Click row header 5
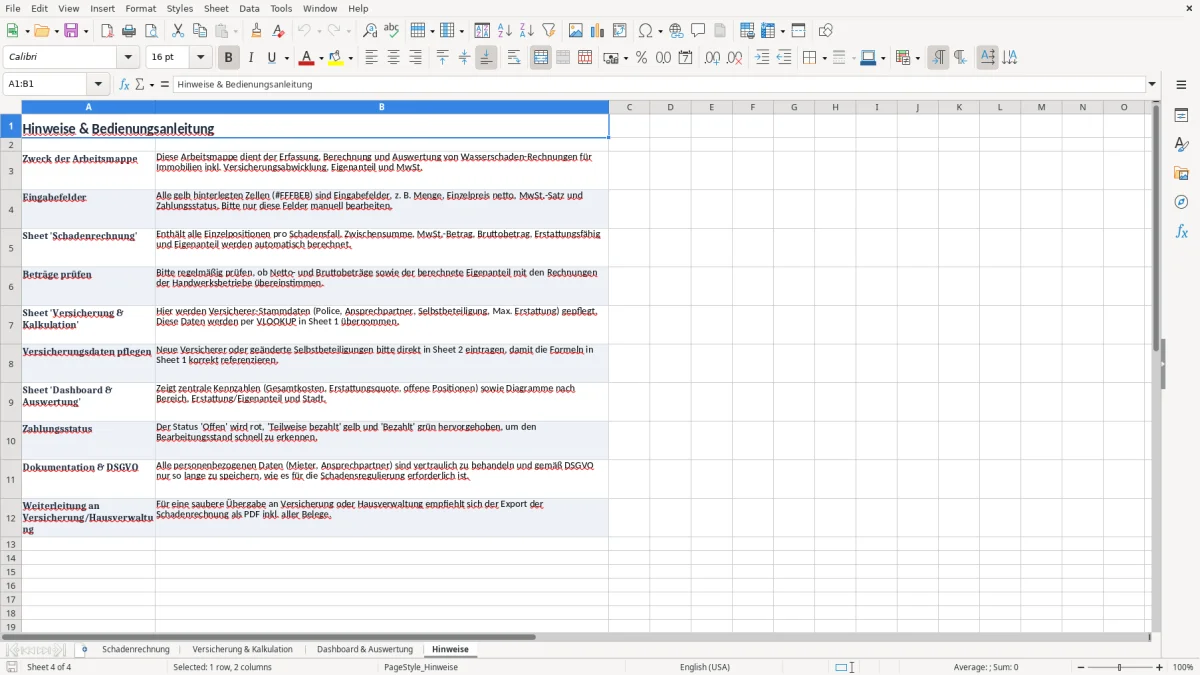1200x675 pixels. pyautogui.click(x=11, y=248)
